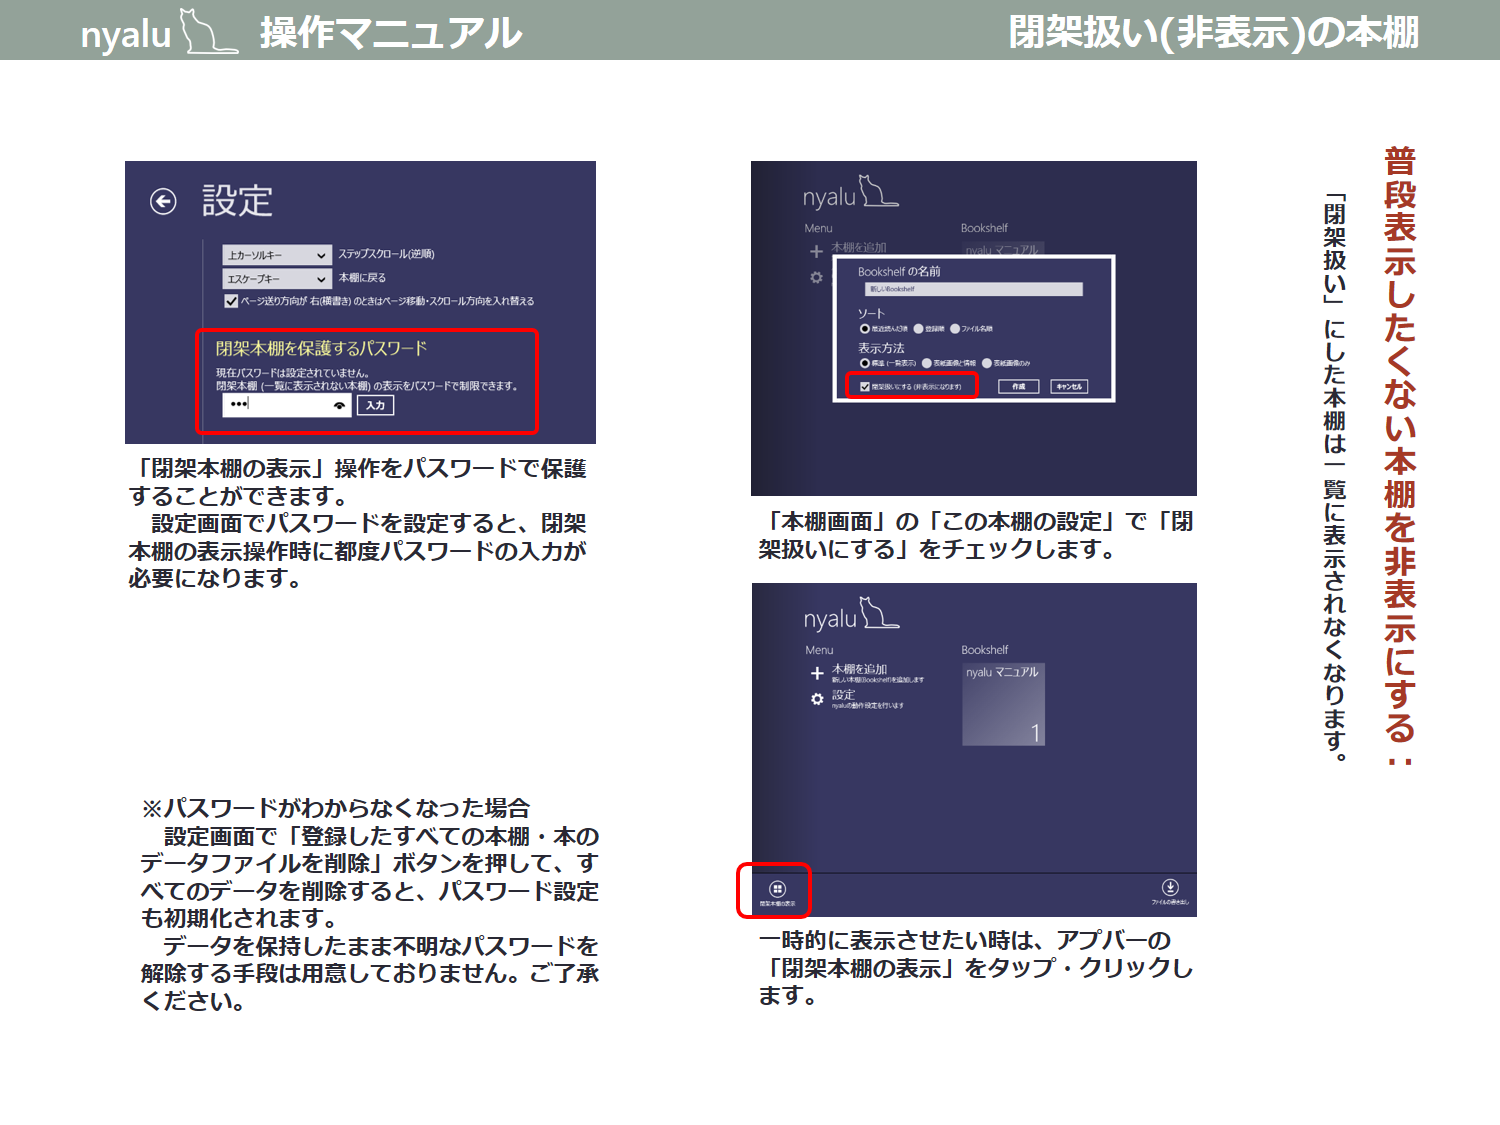This screenshot has height=1125, width=1500.
Task: Open the エスケープキー key dropdown
Action: [x=277, y=279]
